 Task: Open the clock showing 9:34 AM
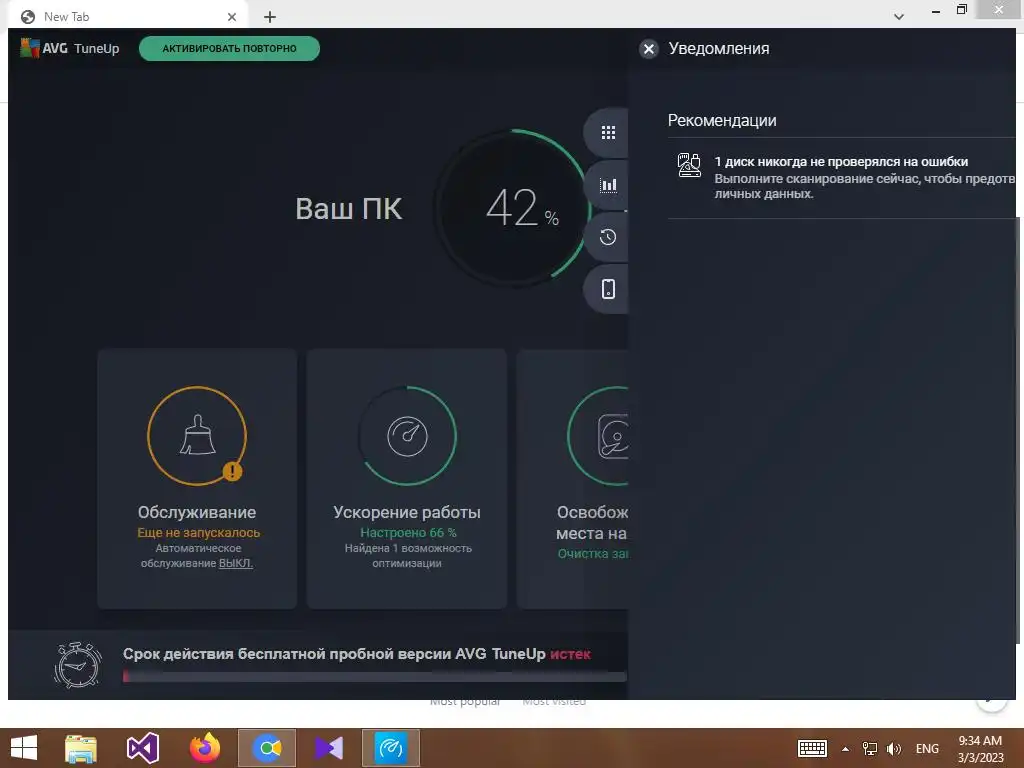click(980, 748)
